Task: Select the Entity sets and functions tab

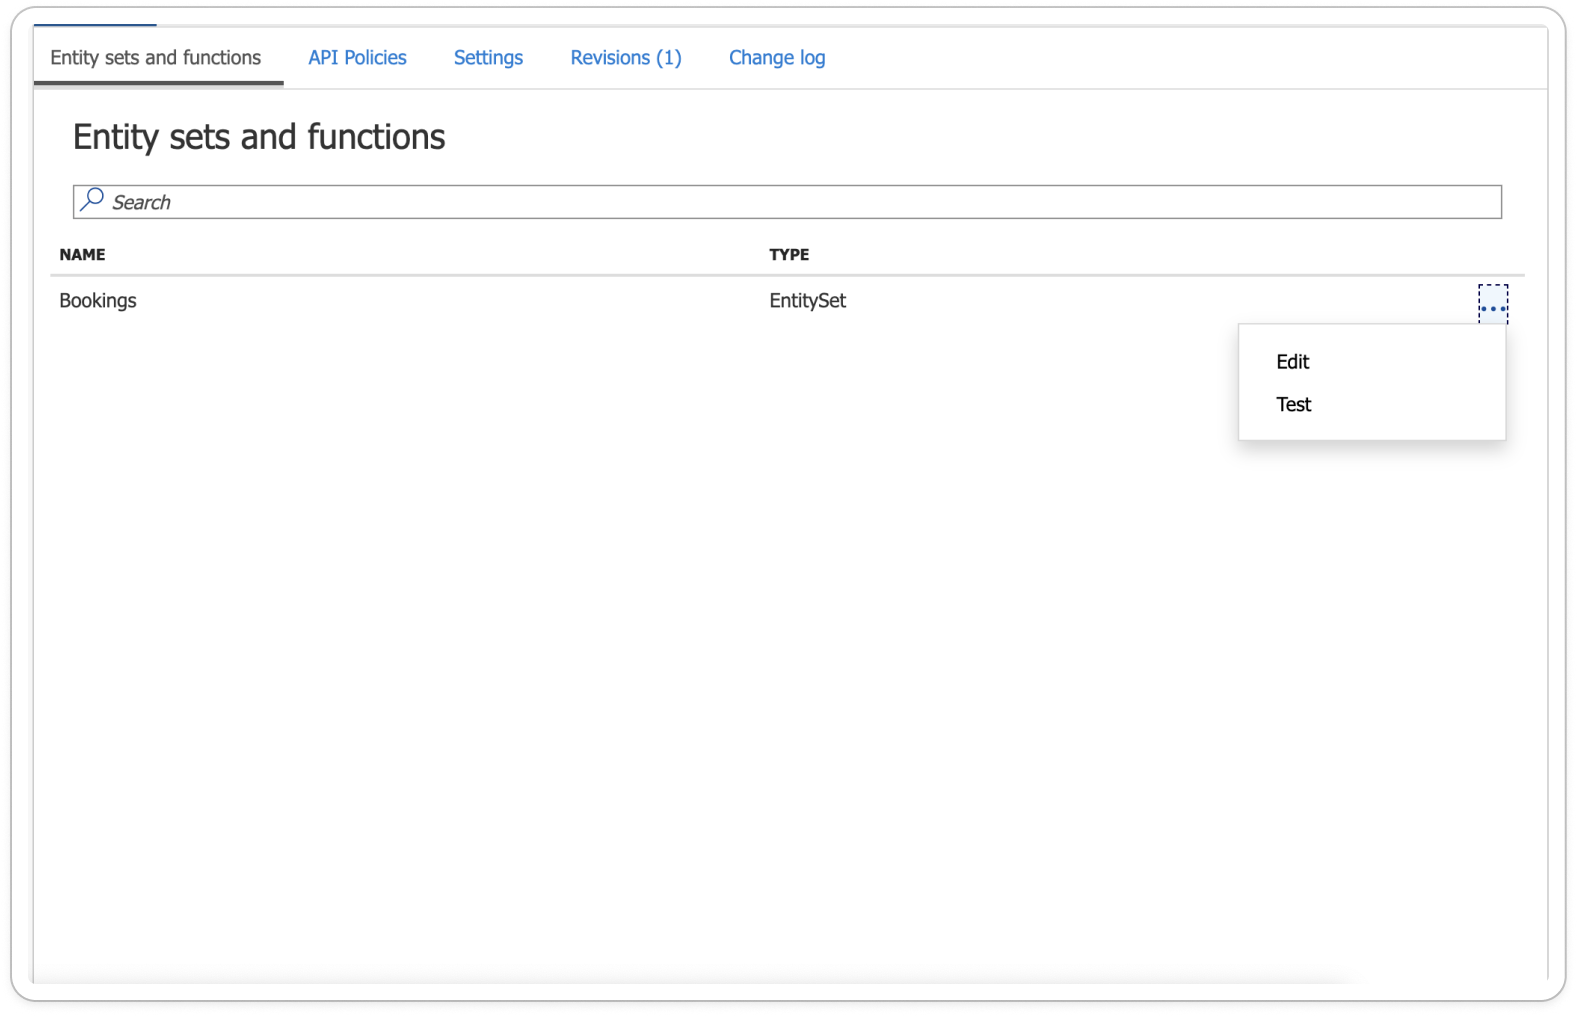Action: [x=156, y=58]
